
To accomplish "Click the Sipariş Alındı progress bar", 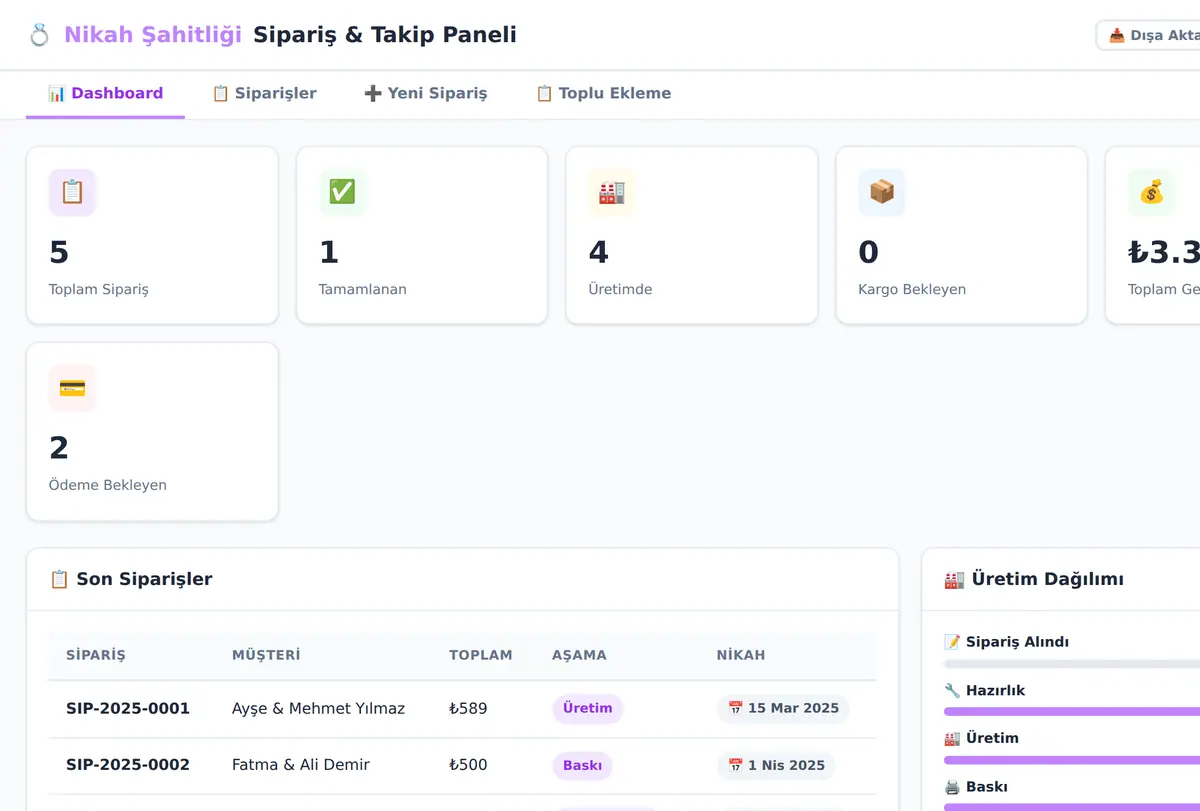I will (1072, 664).
